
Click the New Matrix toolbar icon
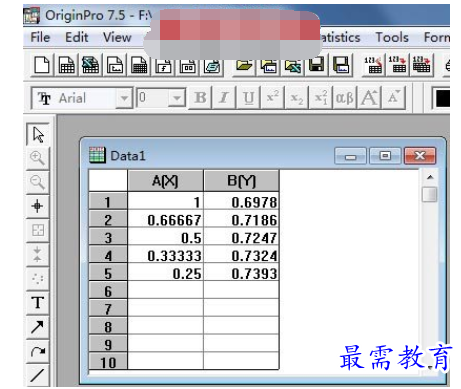(x=139, y=65)
